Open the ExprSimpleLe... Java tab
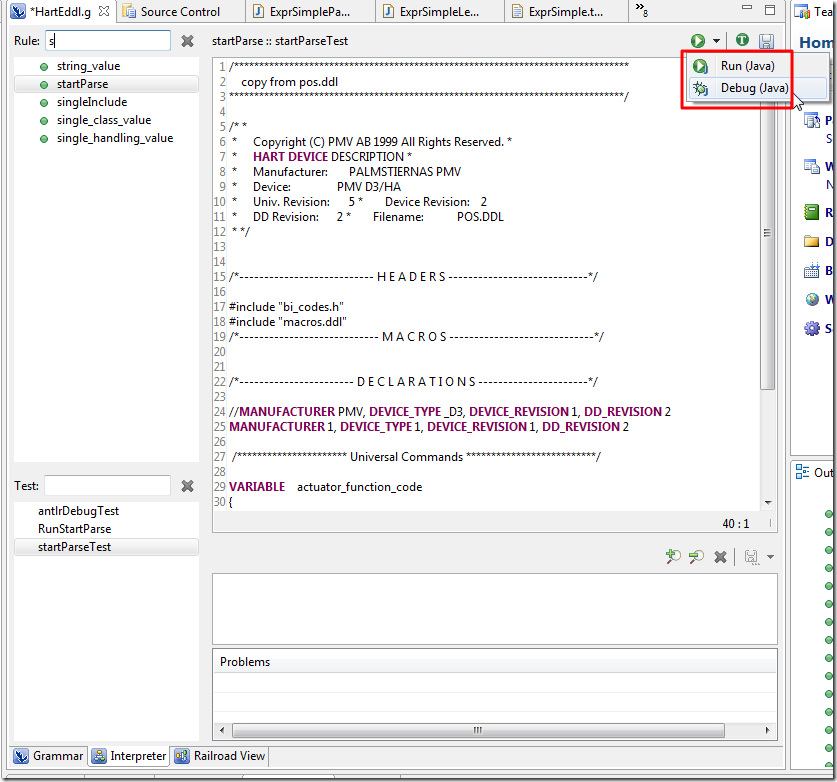837x782 pixels. point(439,11)
